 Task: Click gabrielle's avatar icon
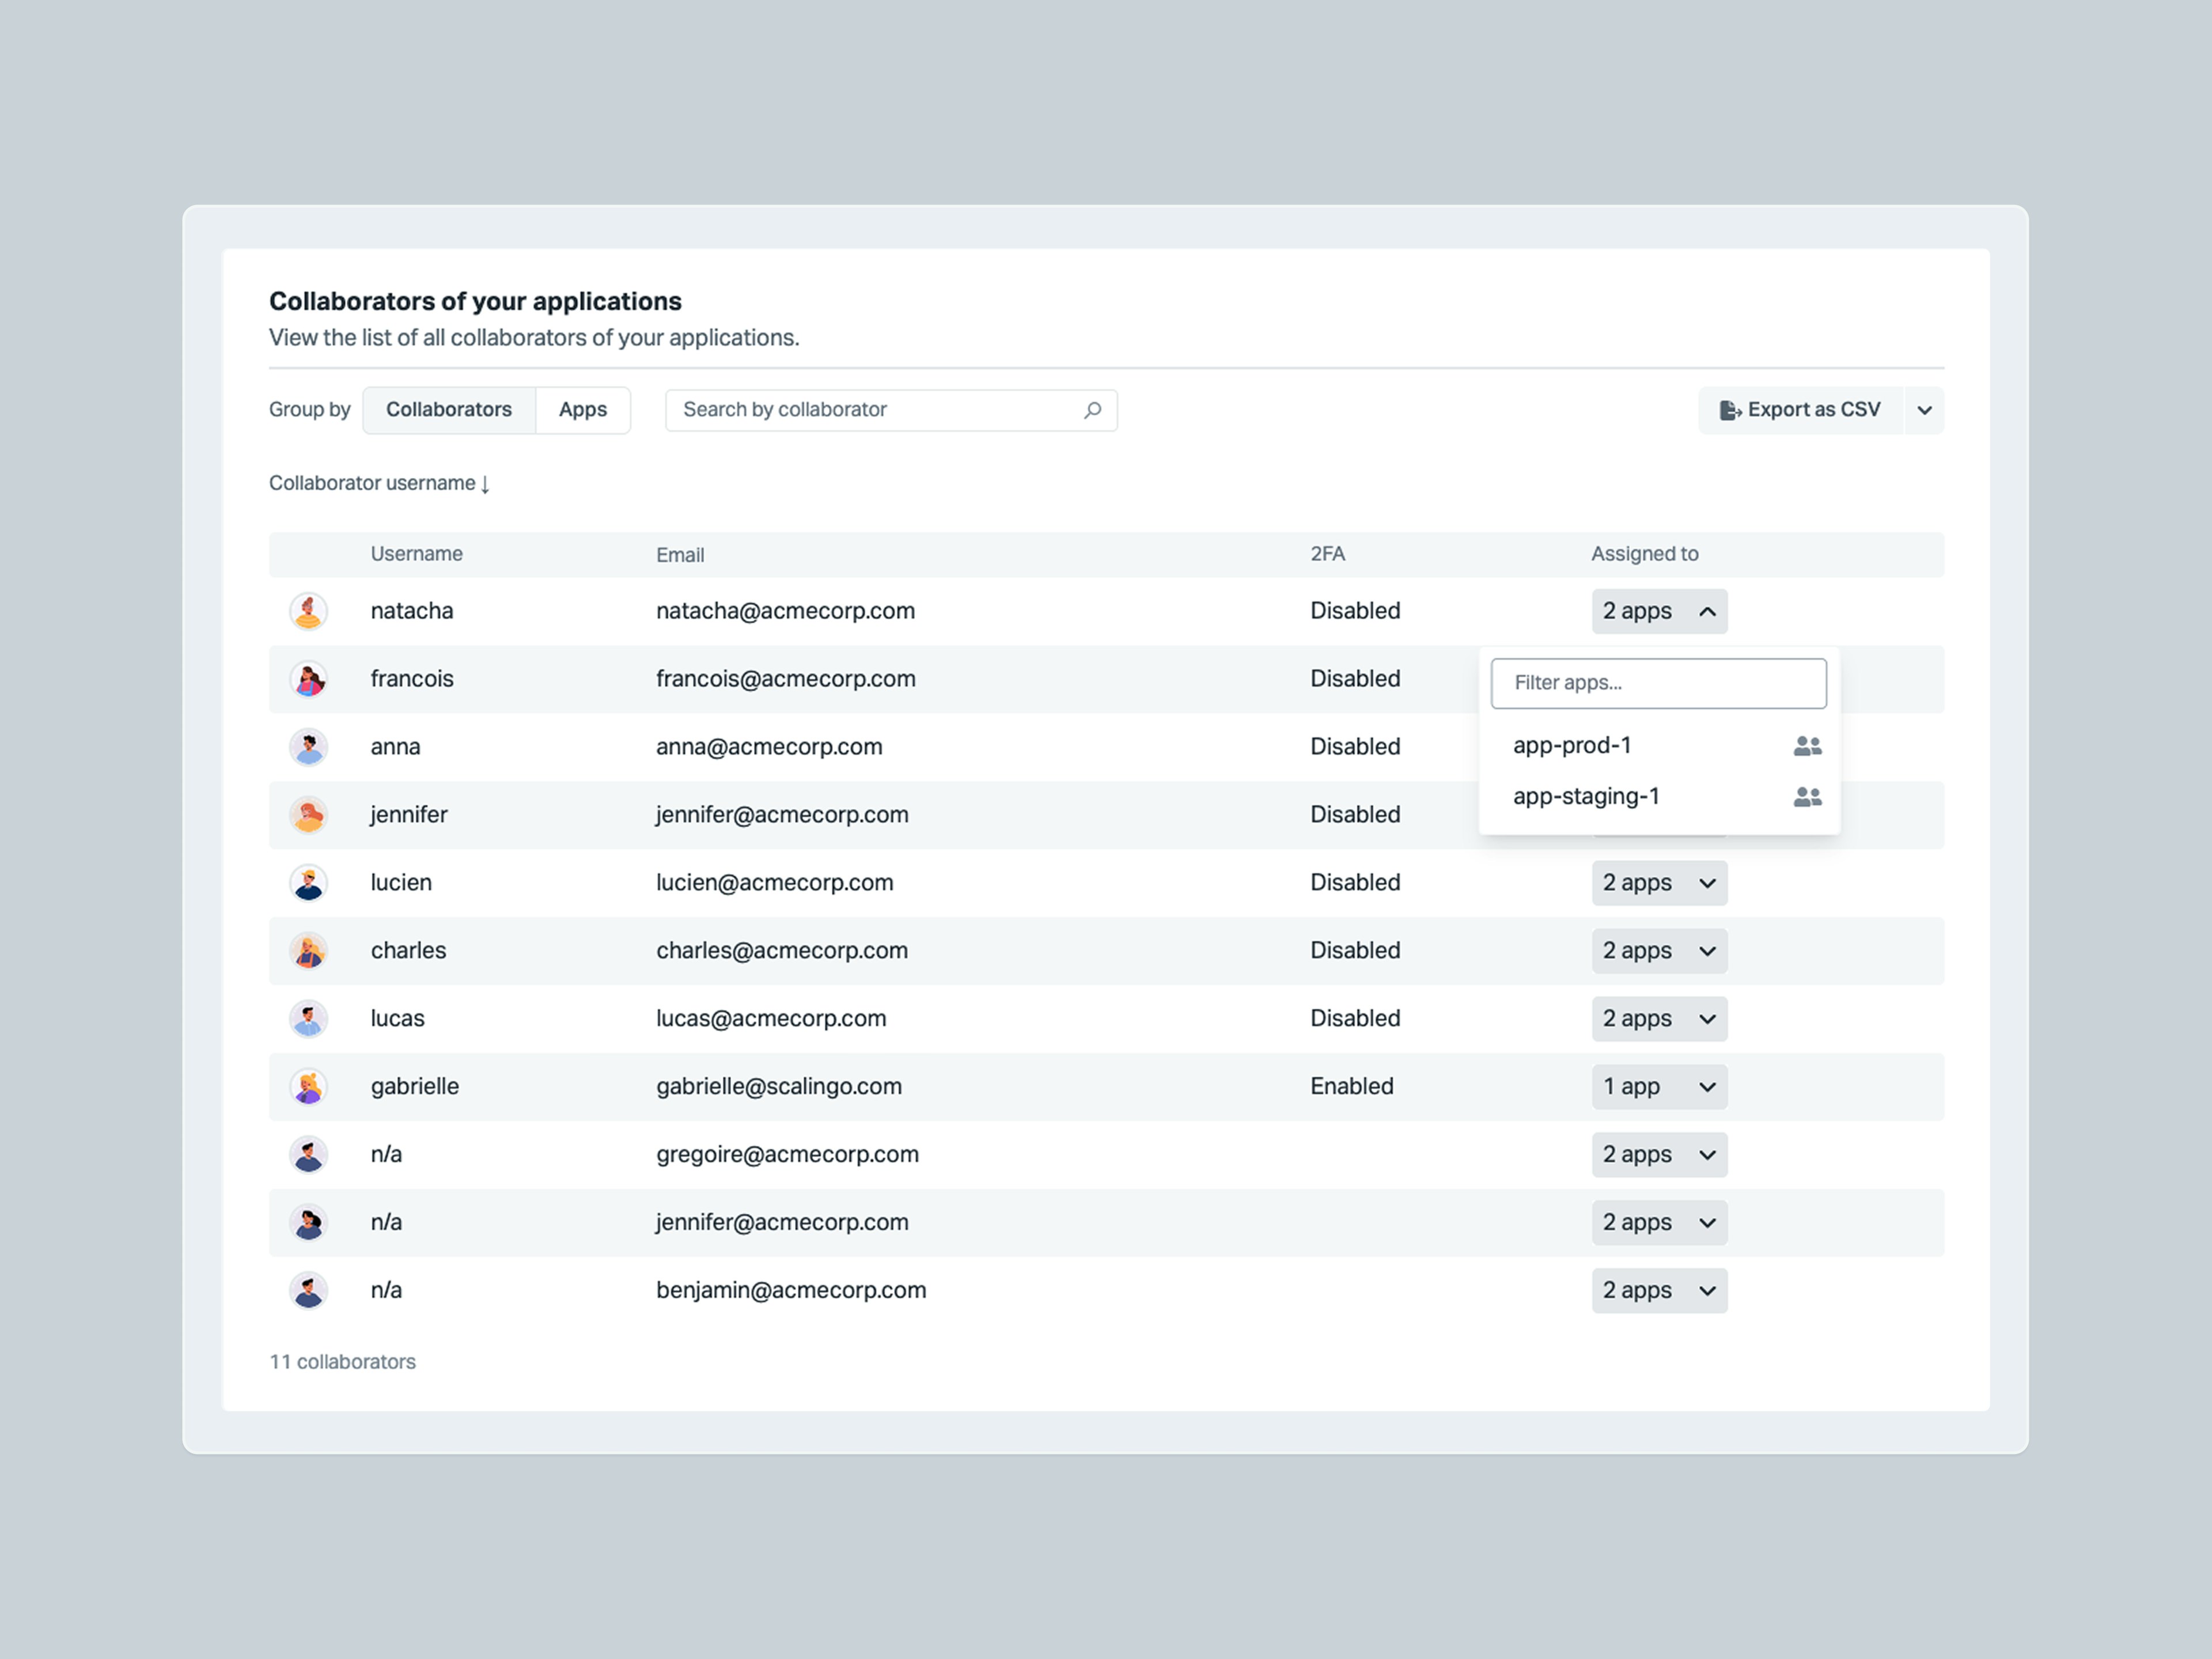point(308,1087)
